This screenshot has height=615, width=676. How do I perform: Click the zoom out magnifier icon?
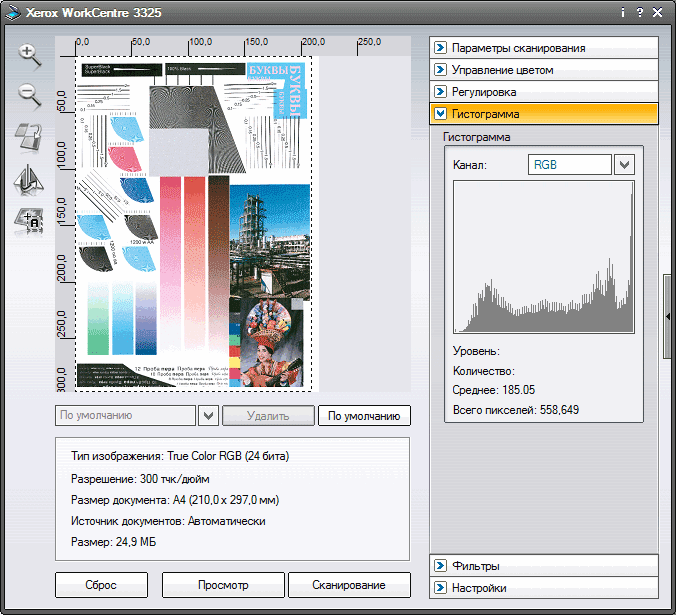pyautogui.click(x=29, y=96)
